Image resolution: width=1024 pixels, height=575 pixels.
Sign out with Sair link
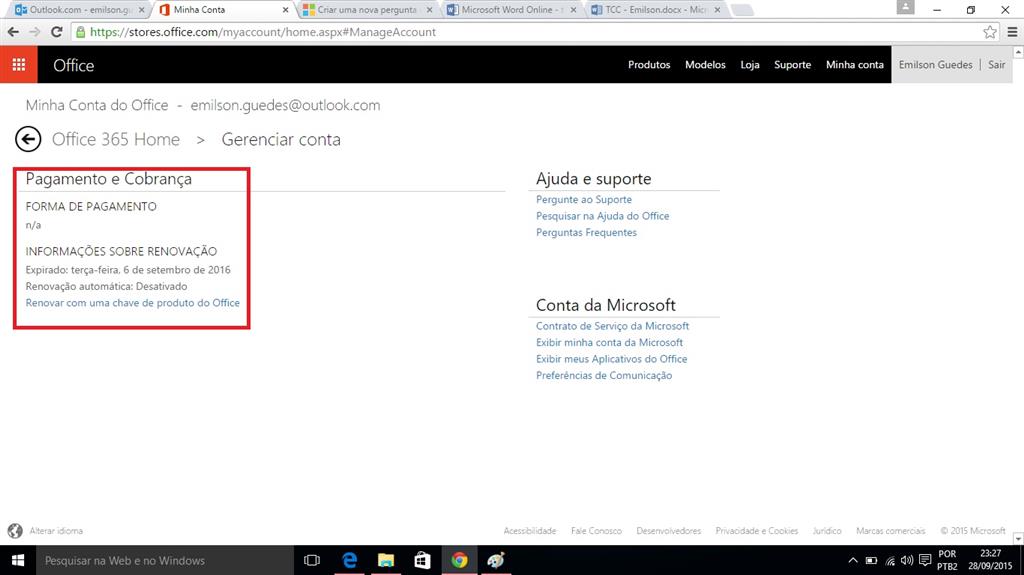coord(997,65)
